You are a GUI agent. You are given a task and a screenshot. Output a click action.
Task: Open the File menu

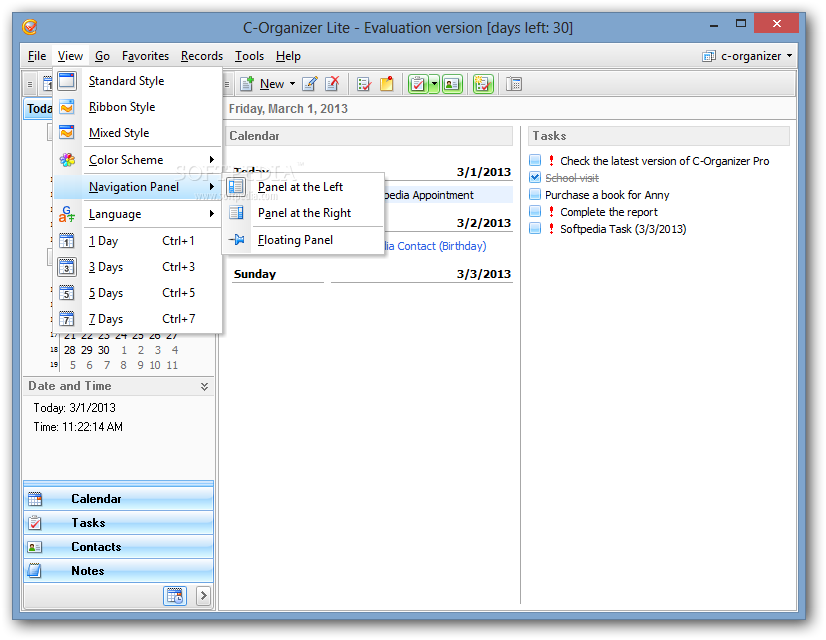click(37, 56)
